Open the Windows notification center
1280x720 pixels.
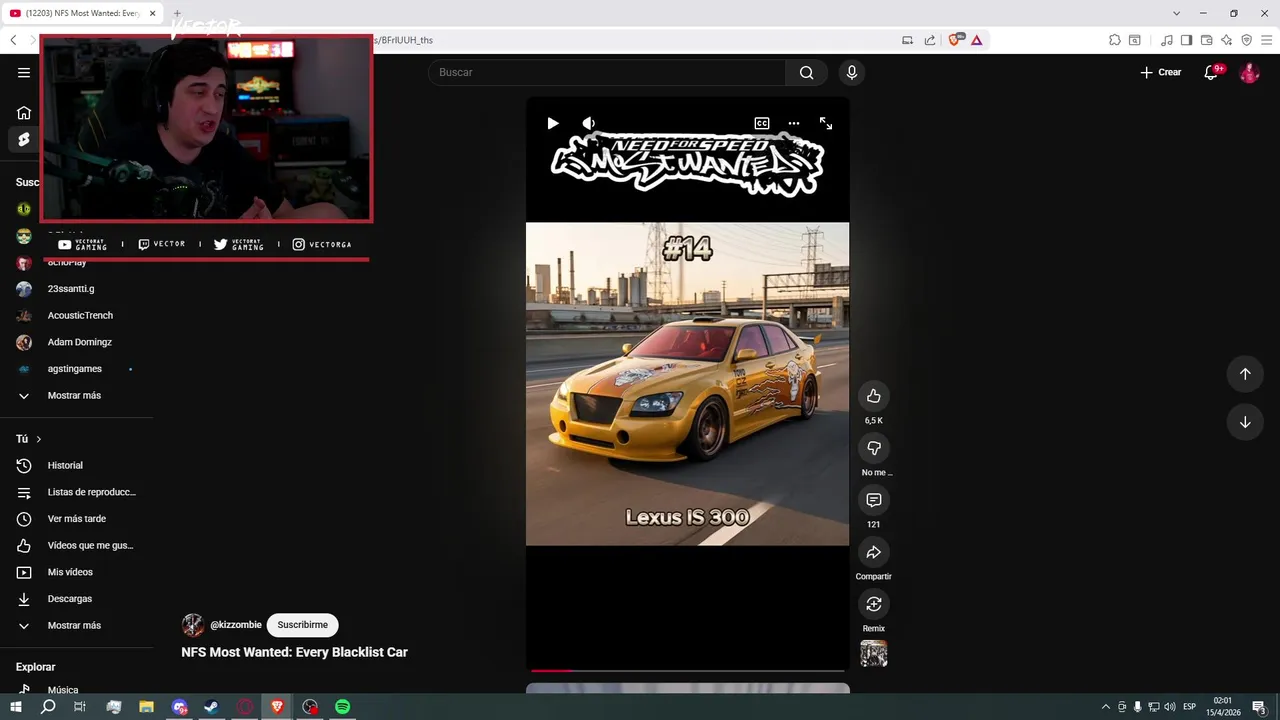(x=1259, y=707)
